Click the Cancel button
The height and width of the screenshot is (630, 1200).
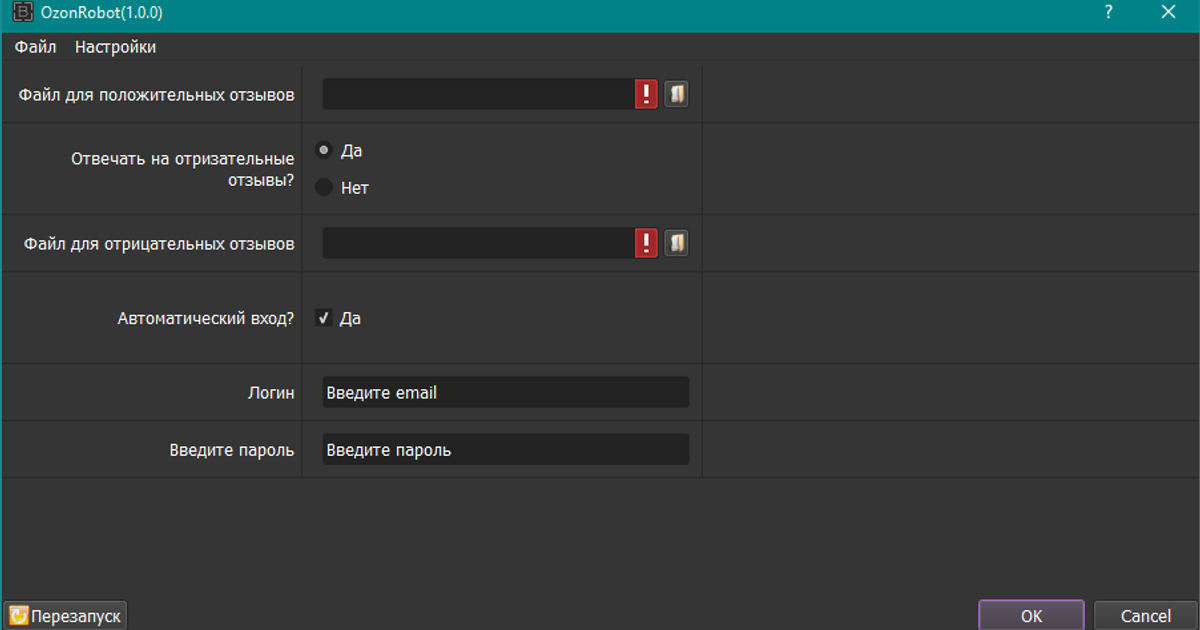(1145, 616)
